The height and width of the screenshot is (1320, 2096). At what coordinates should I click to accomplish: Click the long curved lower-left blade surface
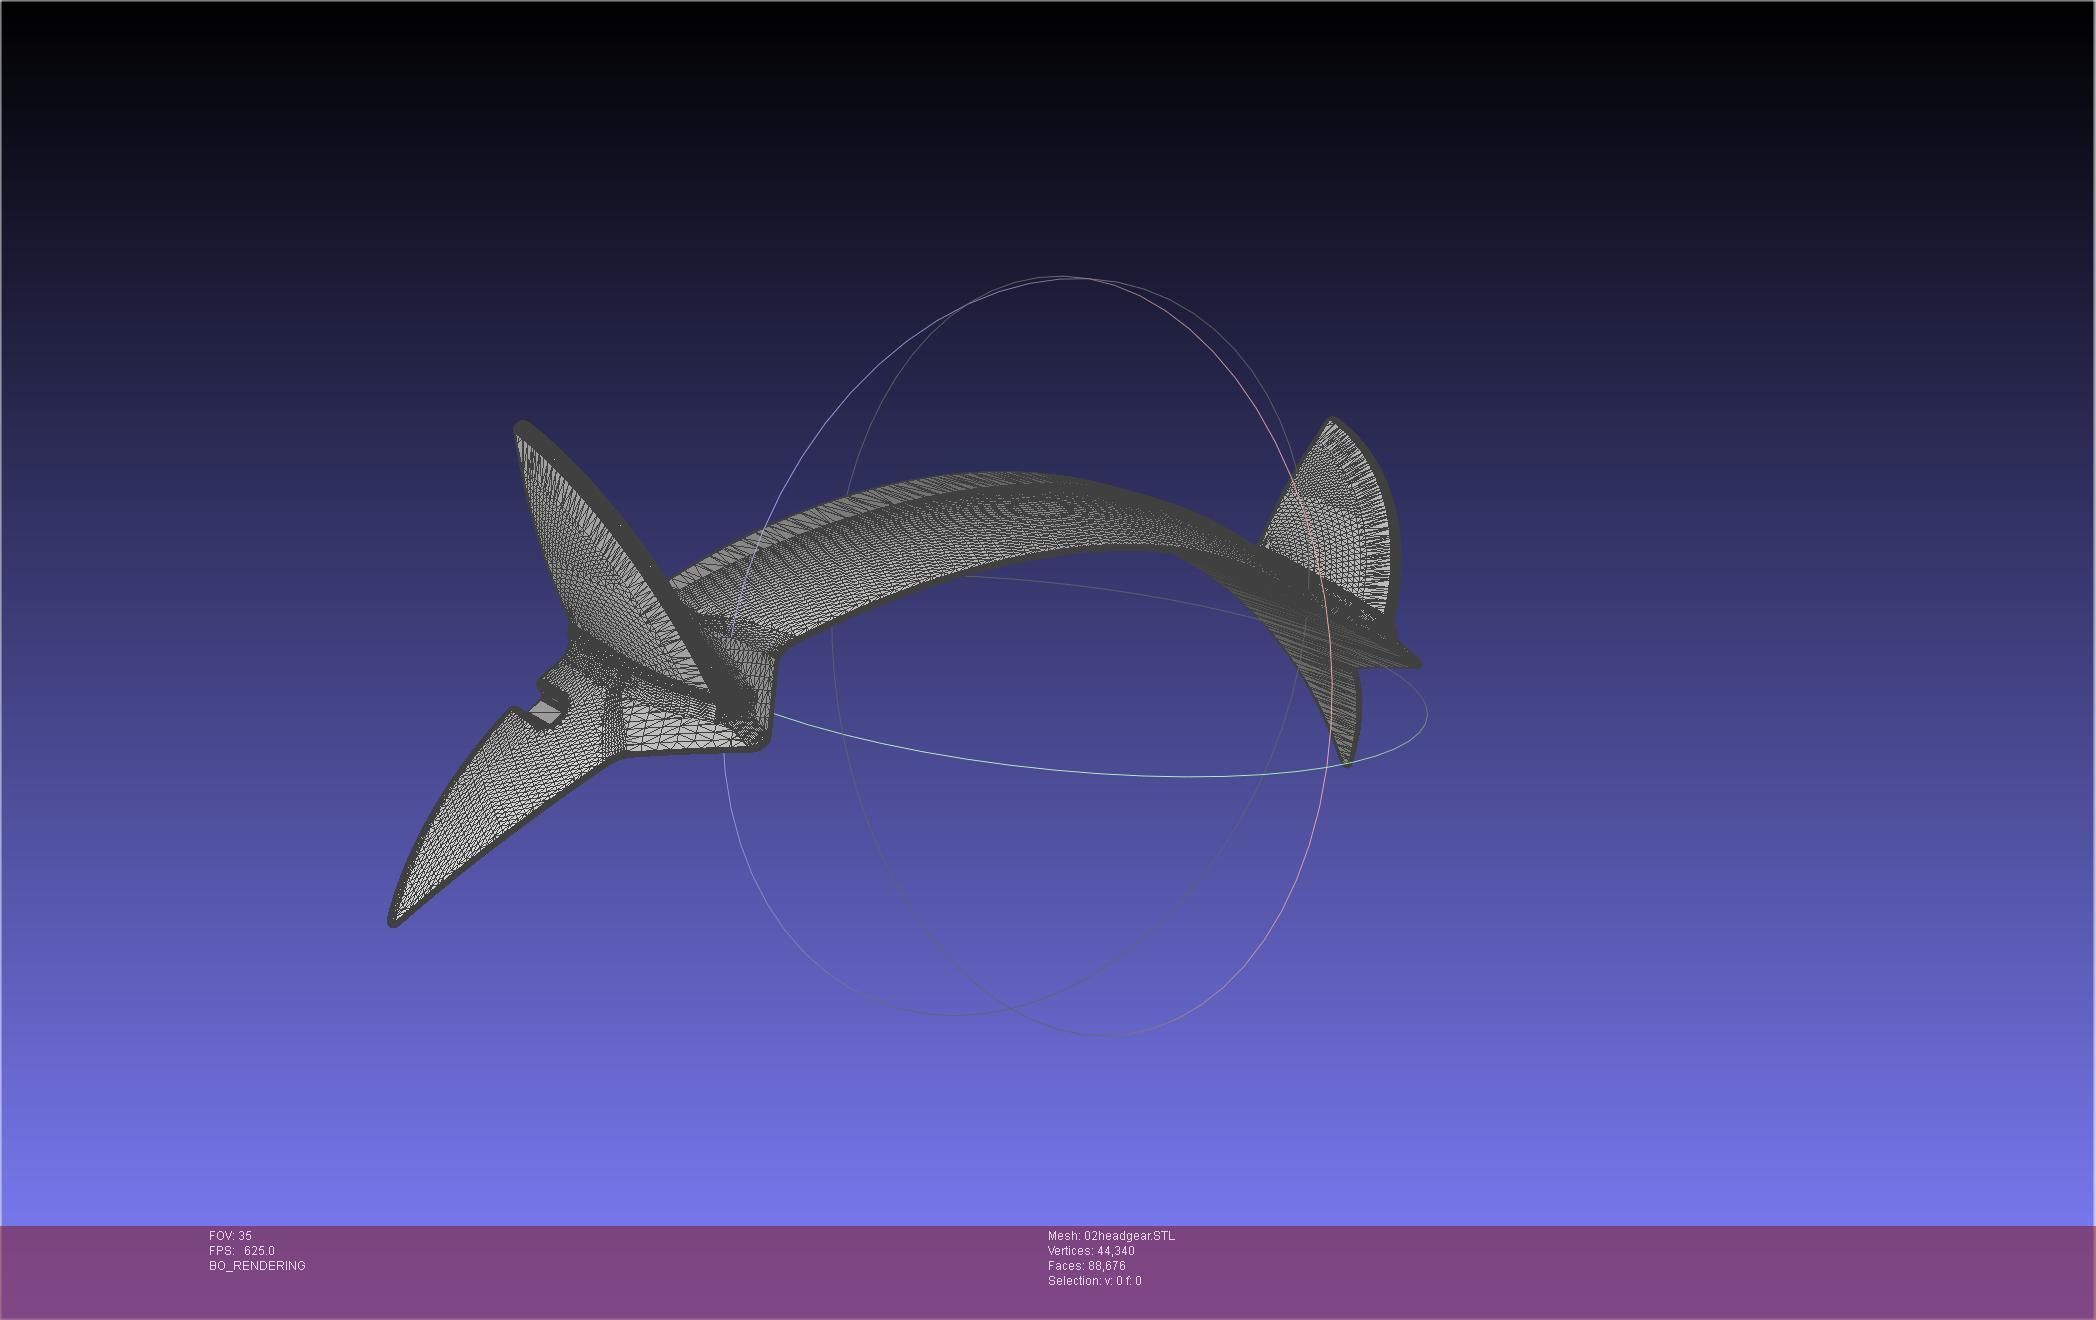(x=480, y=810)
